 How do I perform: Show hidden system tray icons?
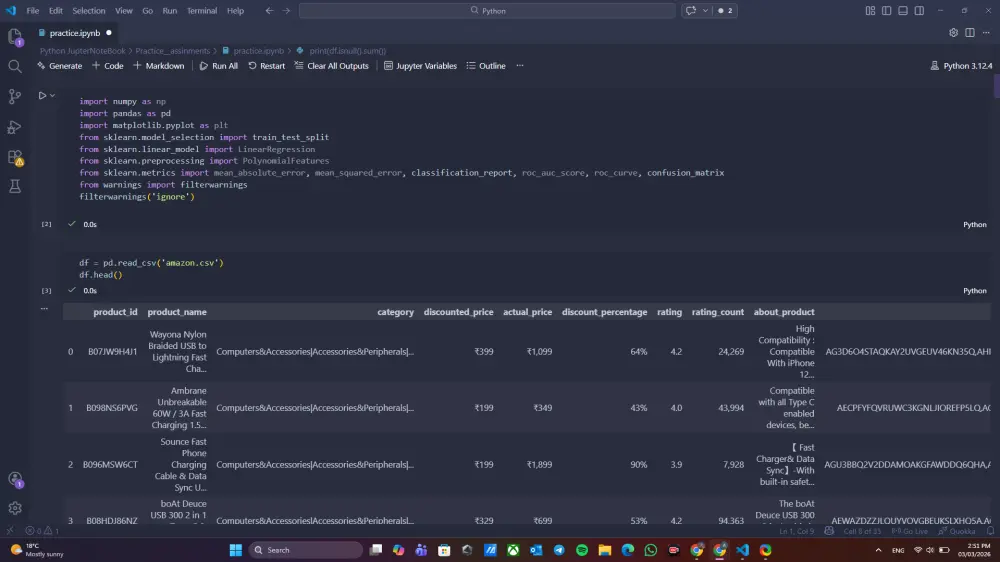[x=878, y=550]
